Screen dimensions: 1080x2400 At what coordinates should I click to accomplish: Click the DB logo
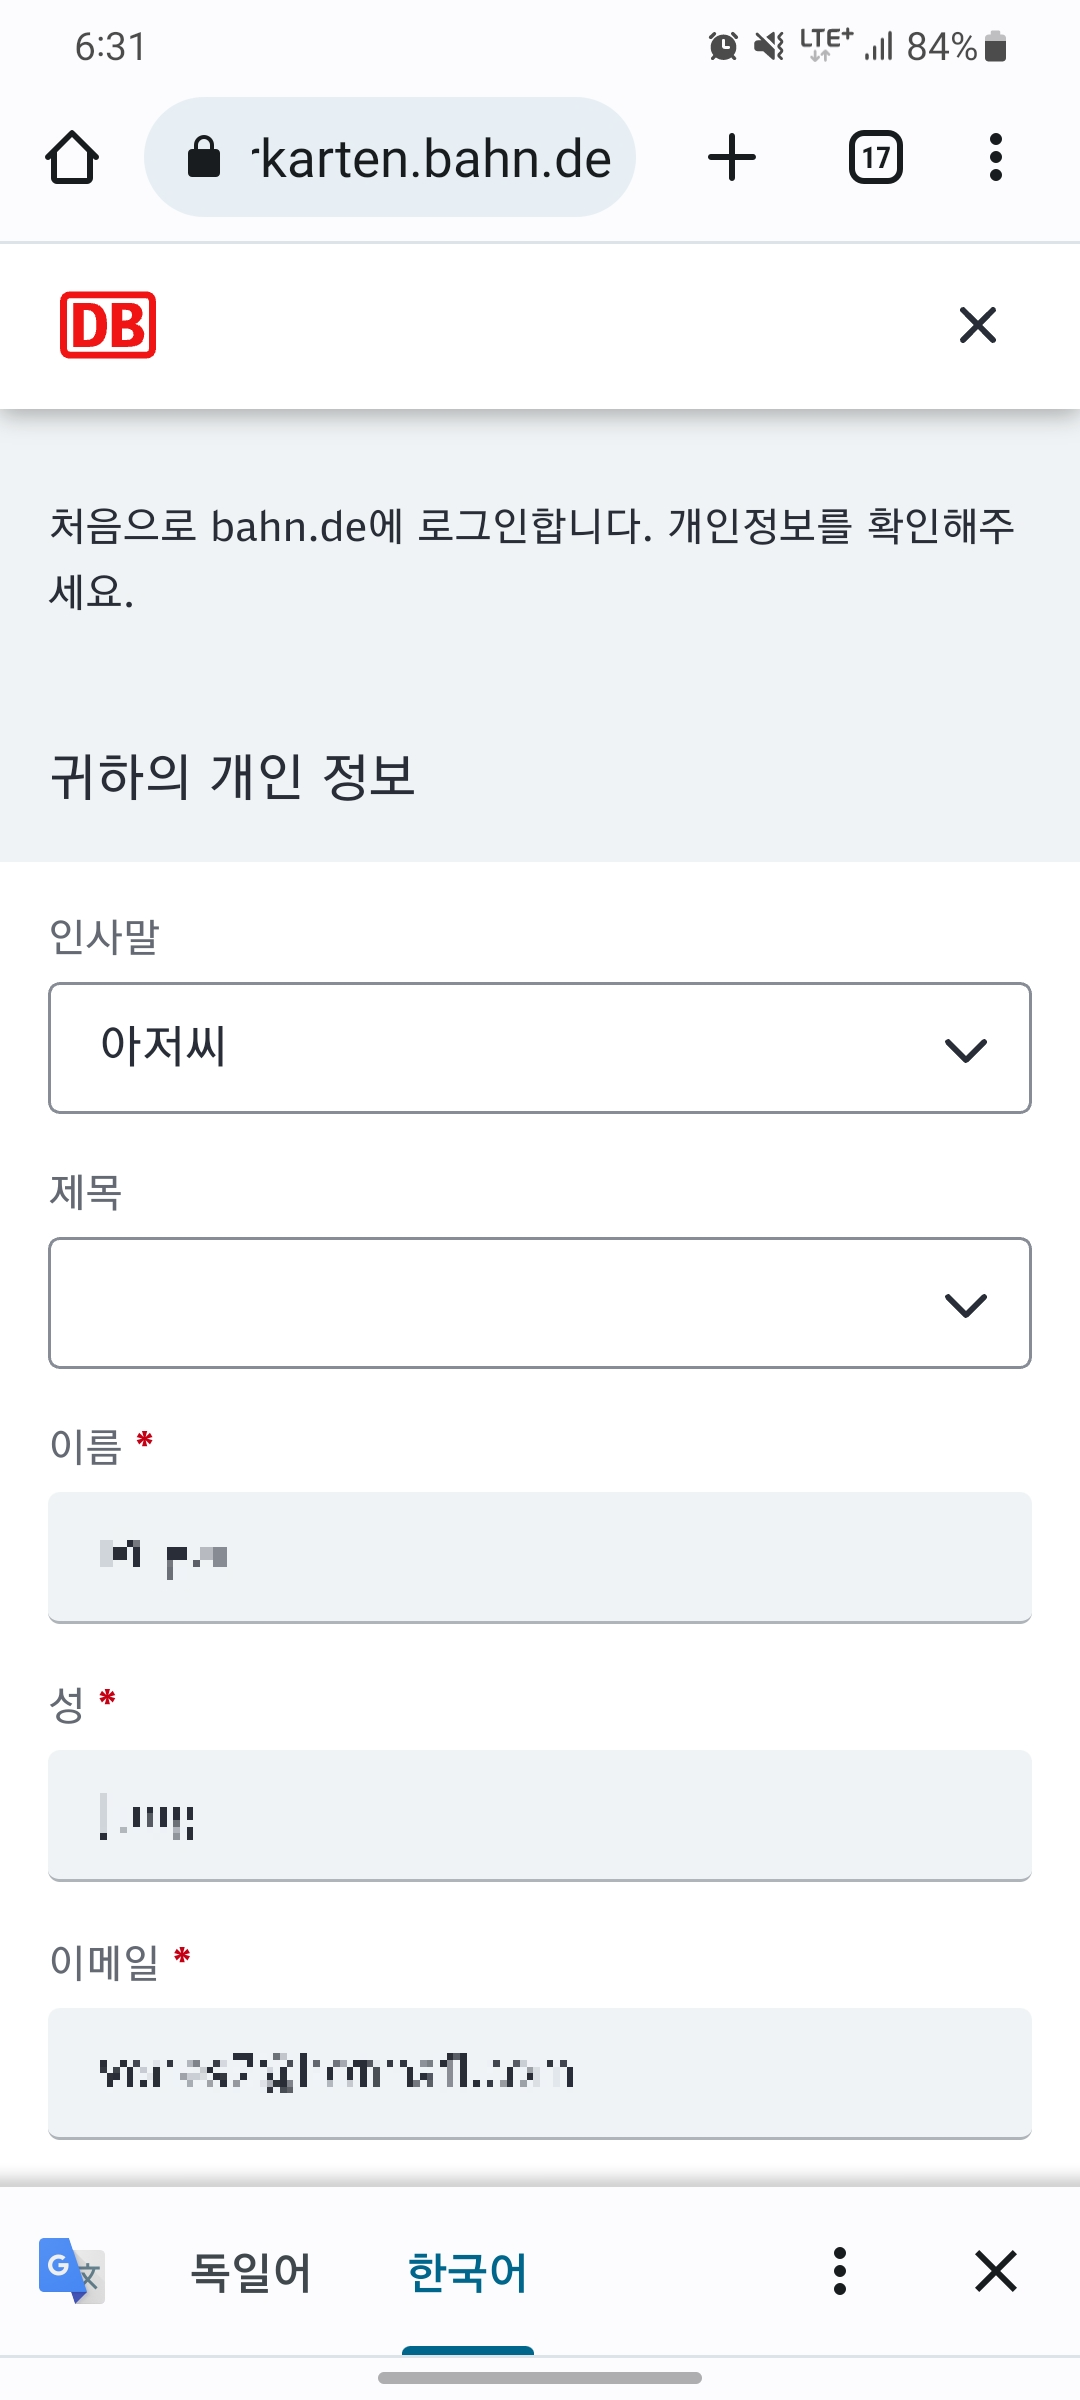107,325
